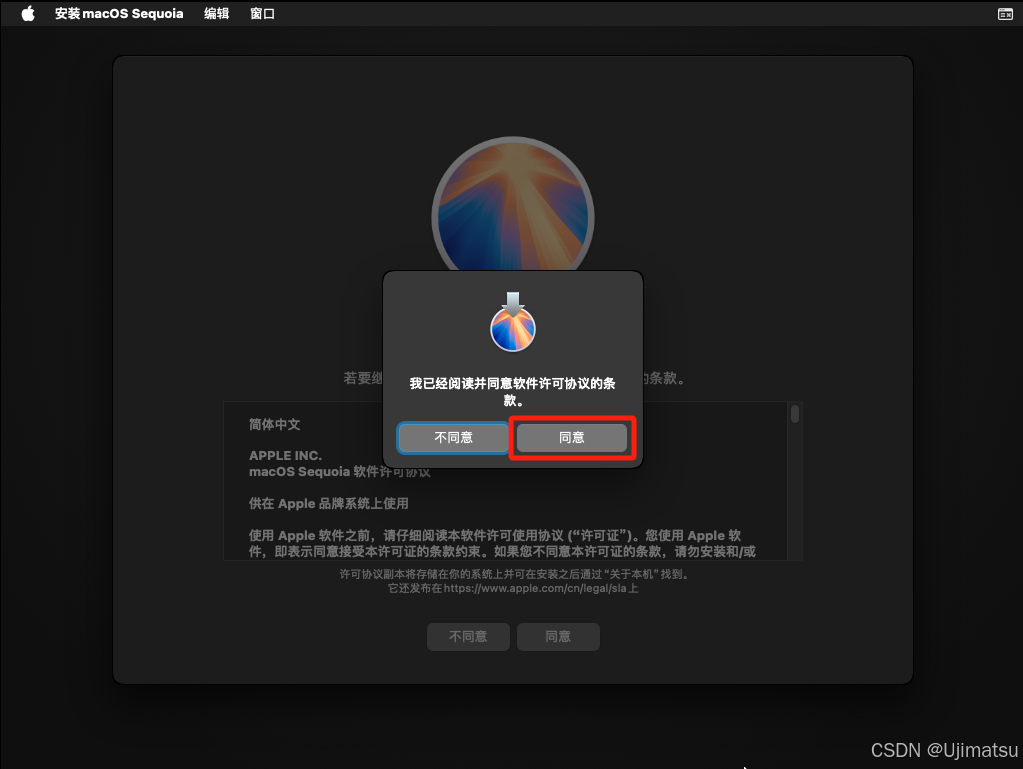Click 同意 in the confirmation dialog
Viewport: 1023px width, 769px height.
point(572,438)
